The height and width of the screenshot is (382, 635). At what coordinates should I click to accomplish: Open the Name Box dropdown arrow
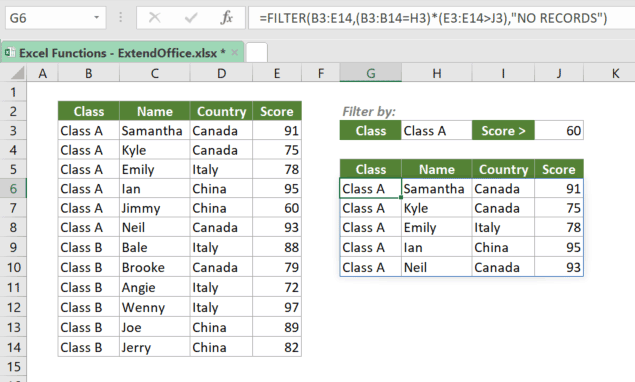tap(96, 18)
